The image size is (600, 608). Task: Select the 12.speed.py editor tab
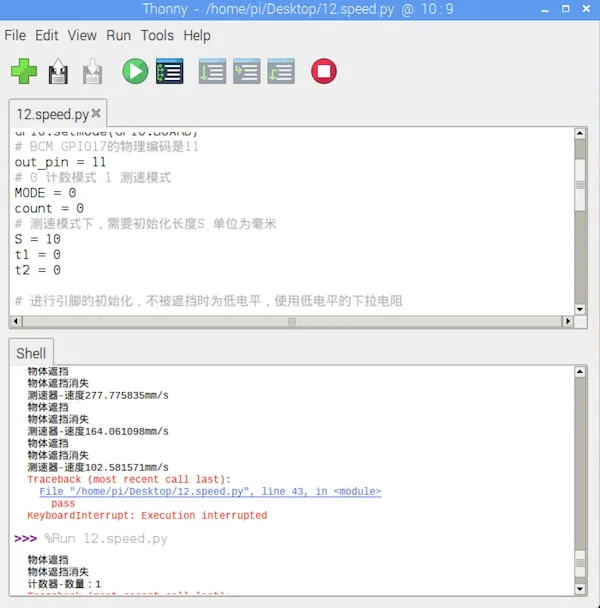pos(53,114)
